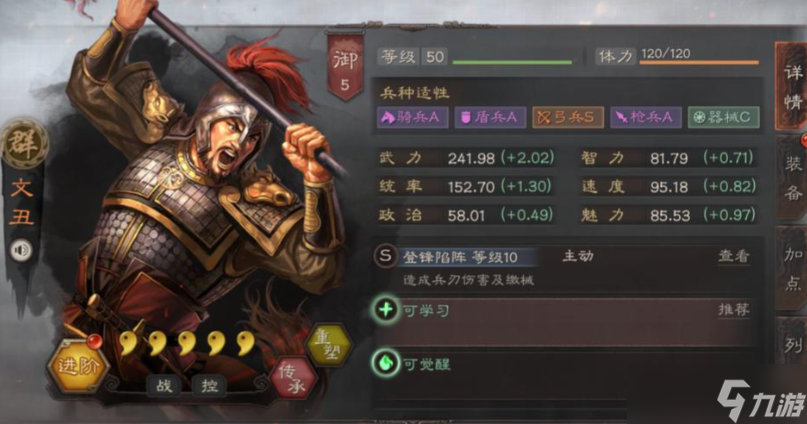Click 查看 to view skill details
Screen dimensions: 807x424
pos(733,256)
